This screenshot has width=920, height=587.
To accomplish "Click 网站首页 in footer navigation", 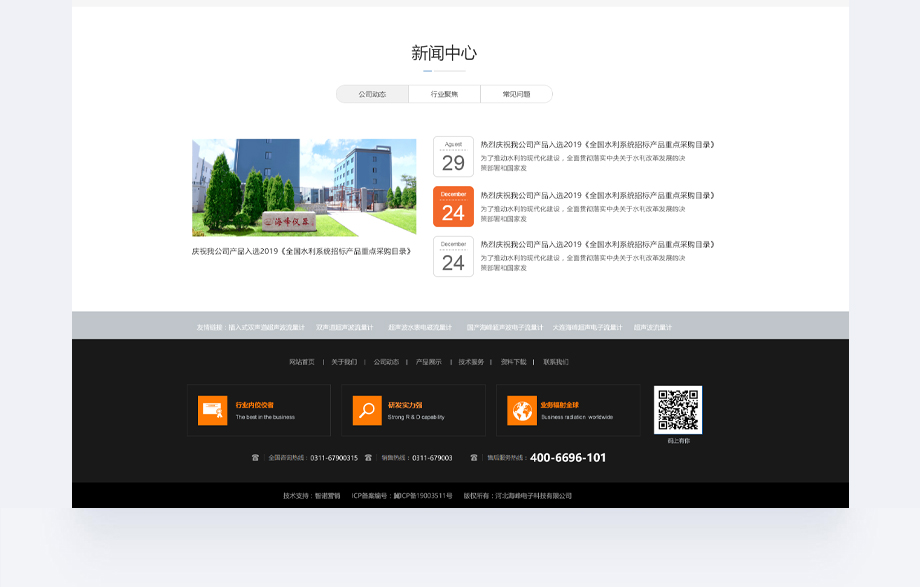I will click(x=302, y=362).
